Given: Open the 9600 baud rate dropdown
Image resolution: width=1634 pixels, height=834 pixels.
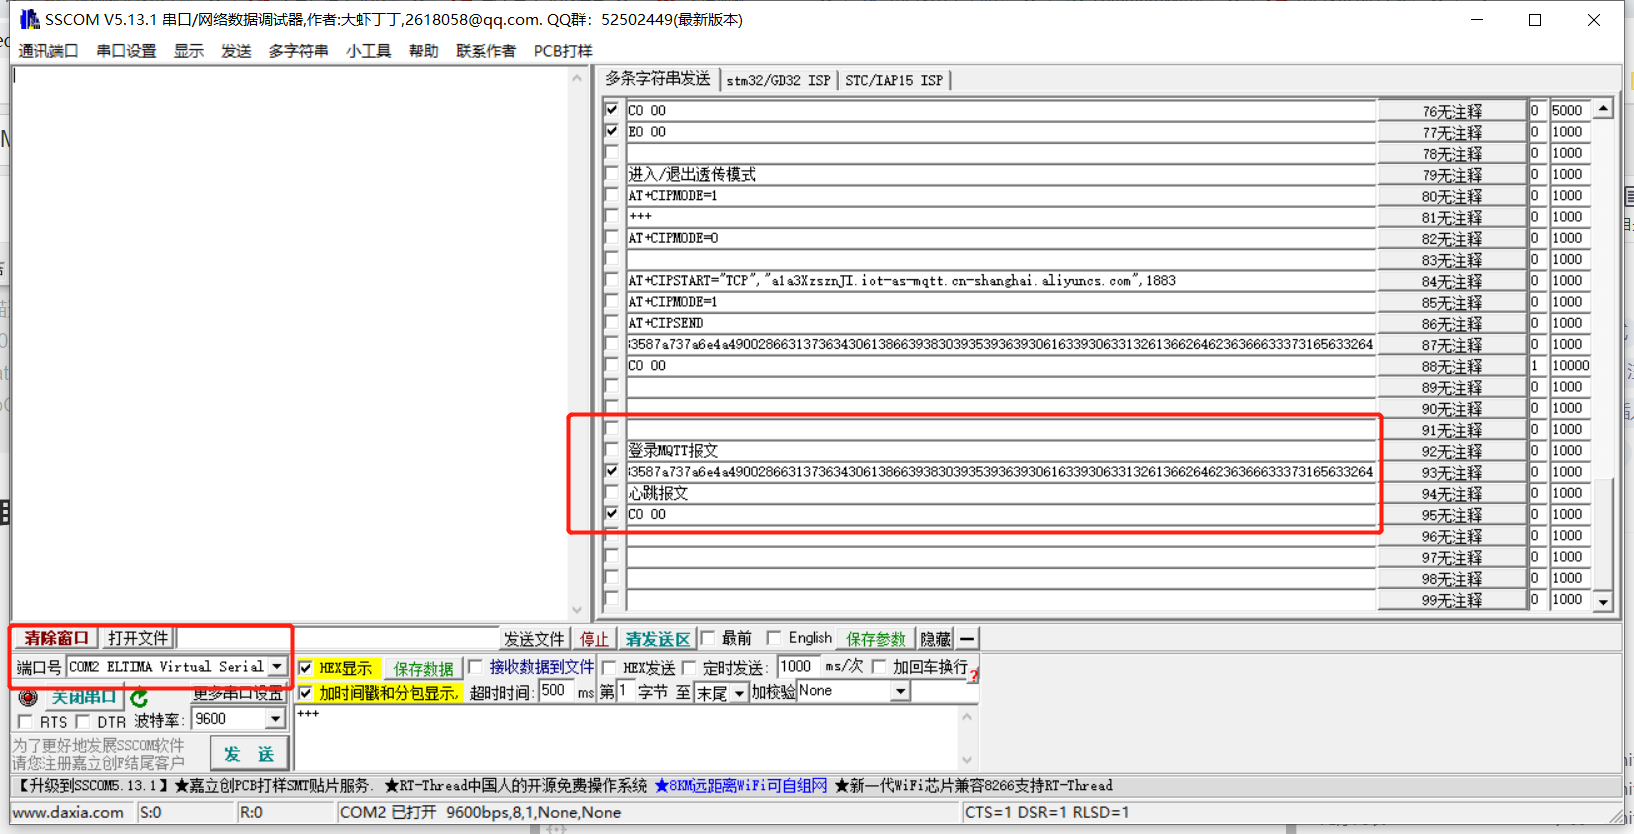Looking at the screenshot, I should pos(275,719).
